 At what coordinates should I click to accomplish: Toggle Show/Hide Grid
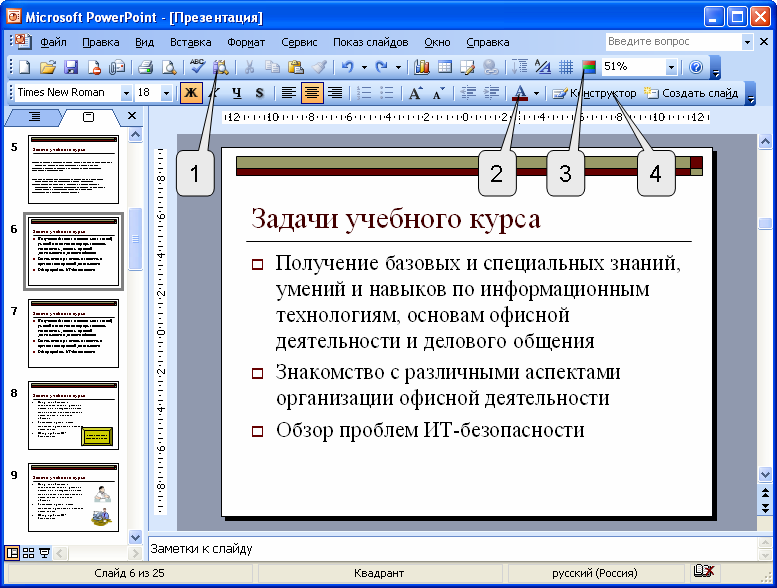click(566, 67)
